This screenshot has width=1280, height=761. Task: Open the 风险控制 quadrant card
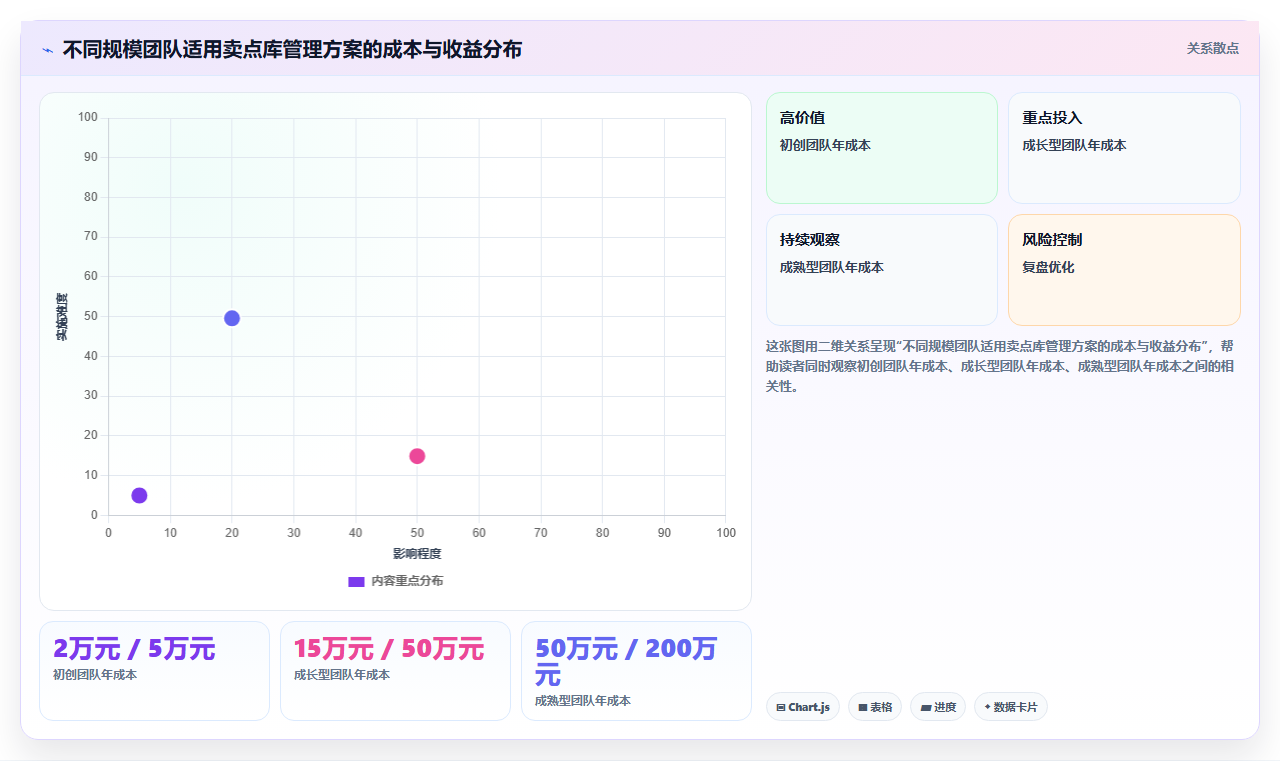[x=1124, y=270]
